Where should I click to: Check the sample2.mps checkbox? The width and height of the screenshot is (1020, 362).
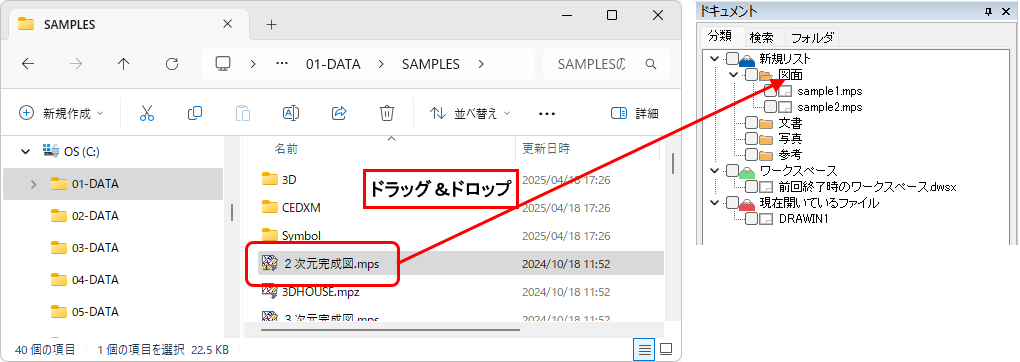[x=770, y=106]
